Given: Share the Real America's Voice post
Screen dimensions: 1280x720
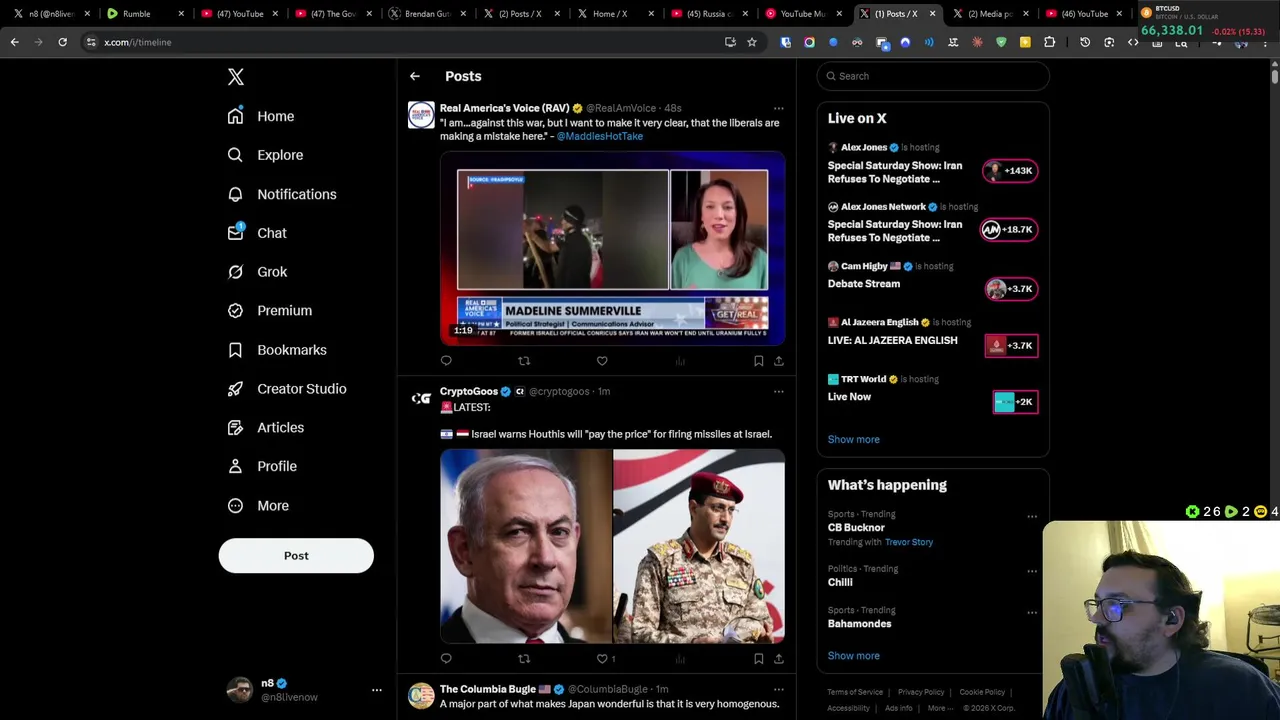Looking at the screenshot, I should click(x=779, y=361).
